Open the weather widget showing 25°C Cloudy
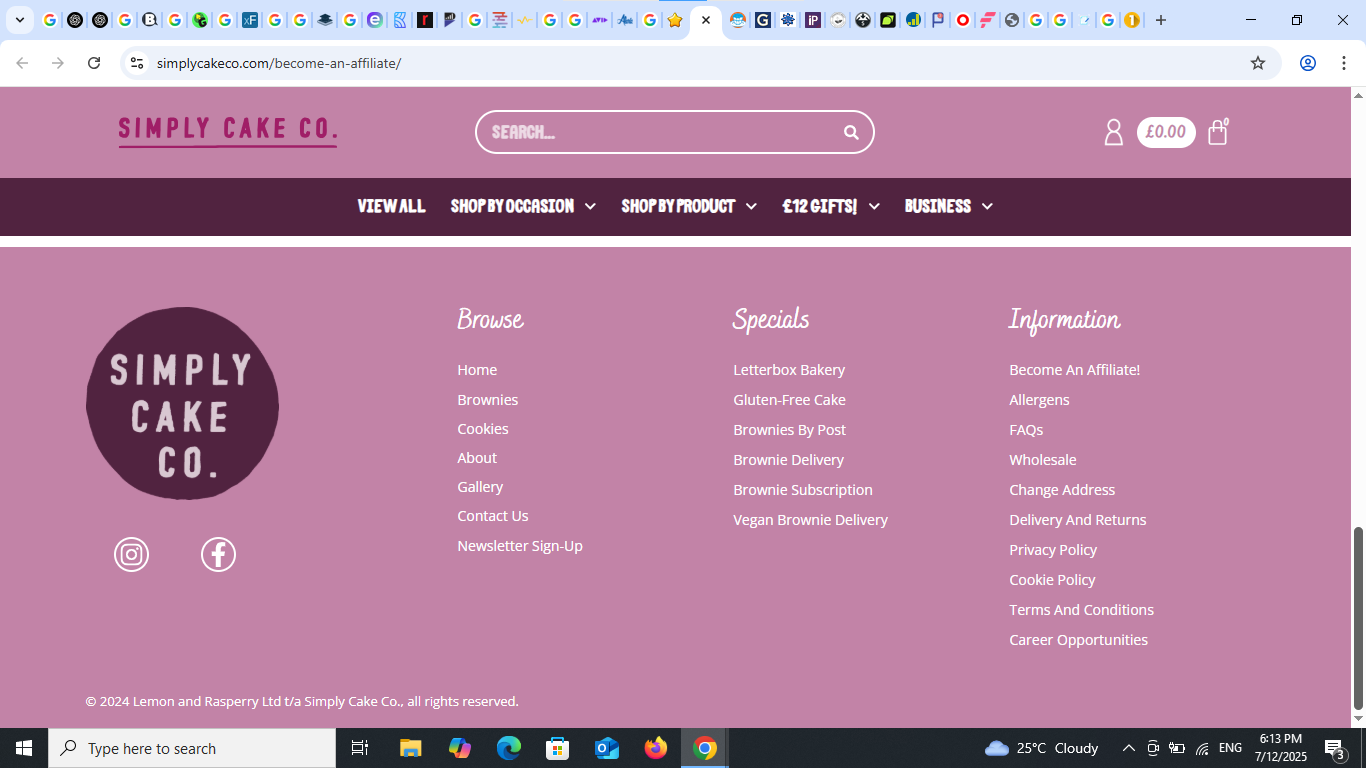 (x=1041, y=748)
